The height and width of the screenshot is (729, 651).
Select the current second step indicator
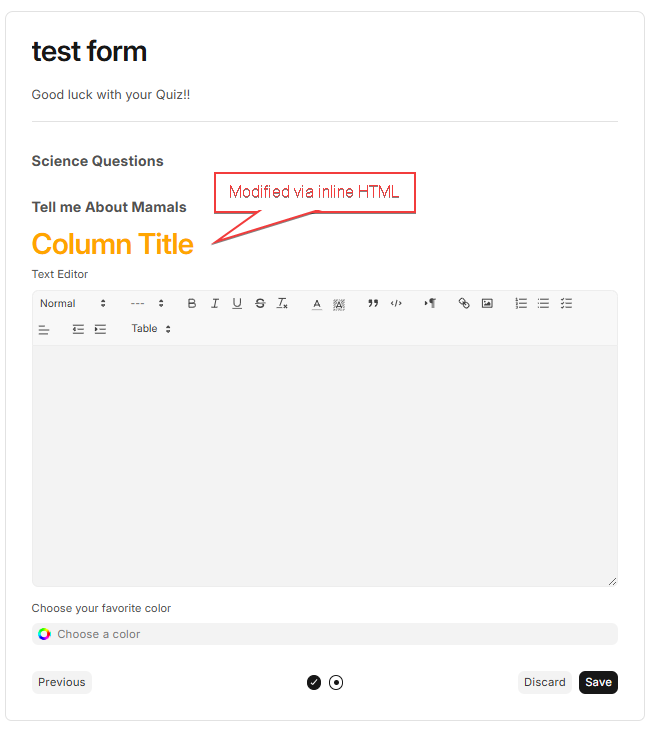click(x=336, y=683)
